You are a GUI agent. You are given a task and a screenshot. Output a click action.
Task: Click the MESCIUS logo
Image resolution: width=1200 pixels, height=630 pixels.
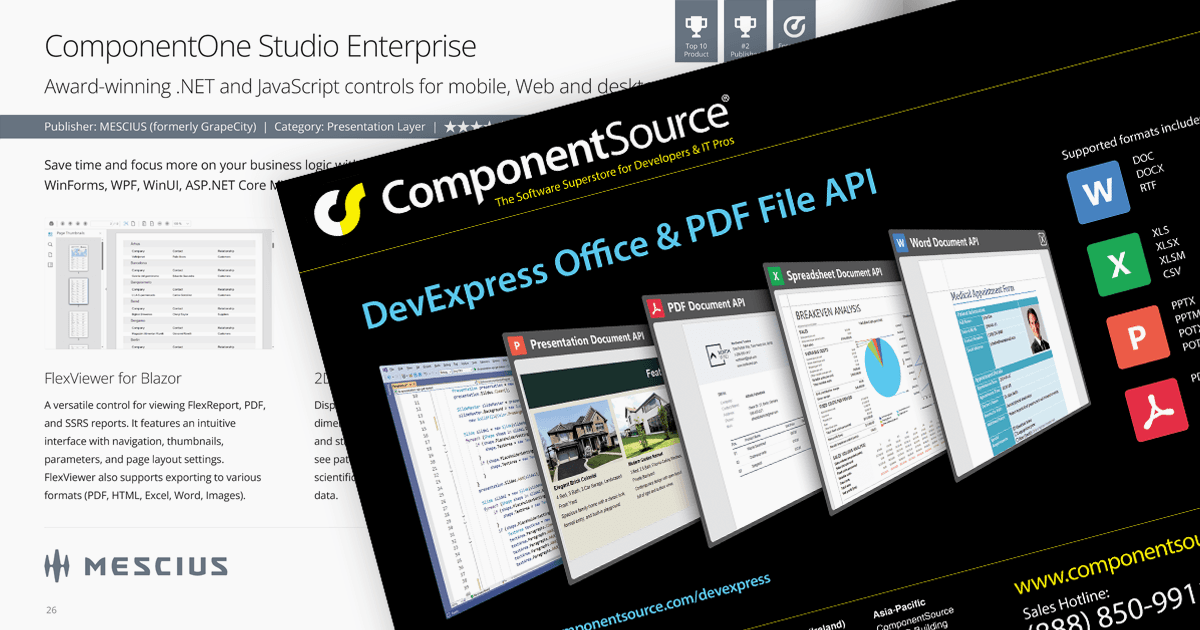(136, 566)
